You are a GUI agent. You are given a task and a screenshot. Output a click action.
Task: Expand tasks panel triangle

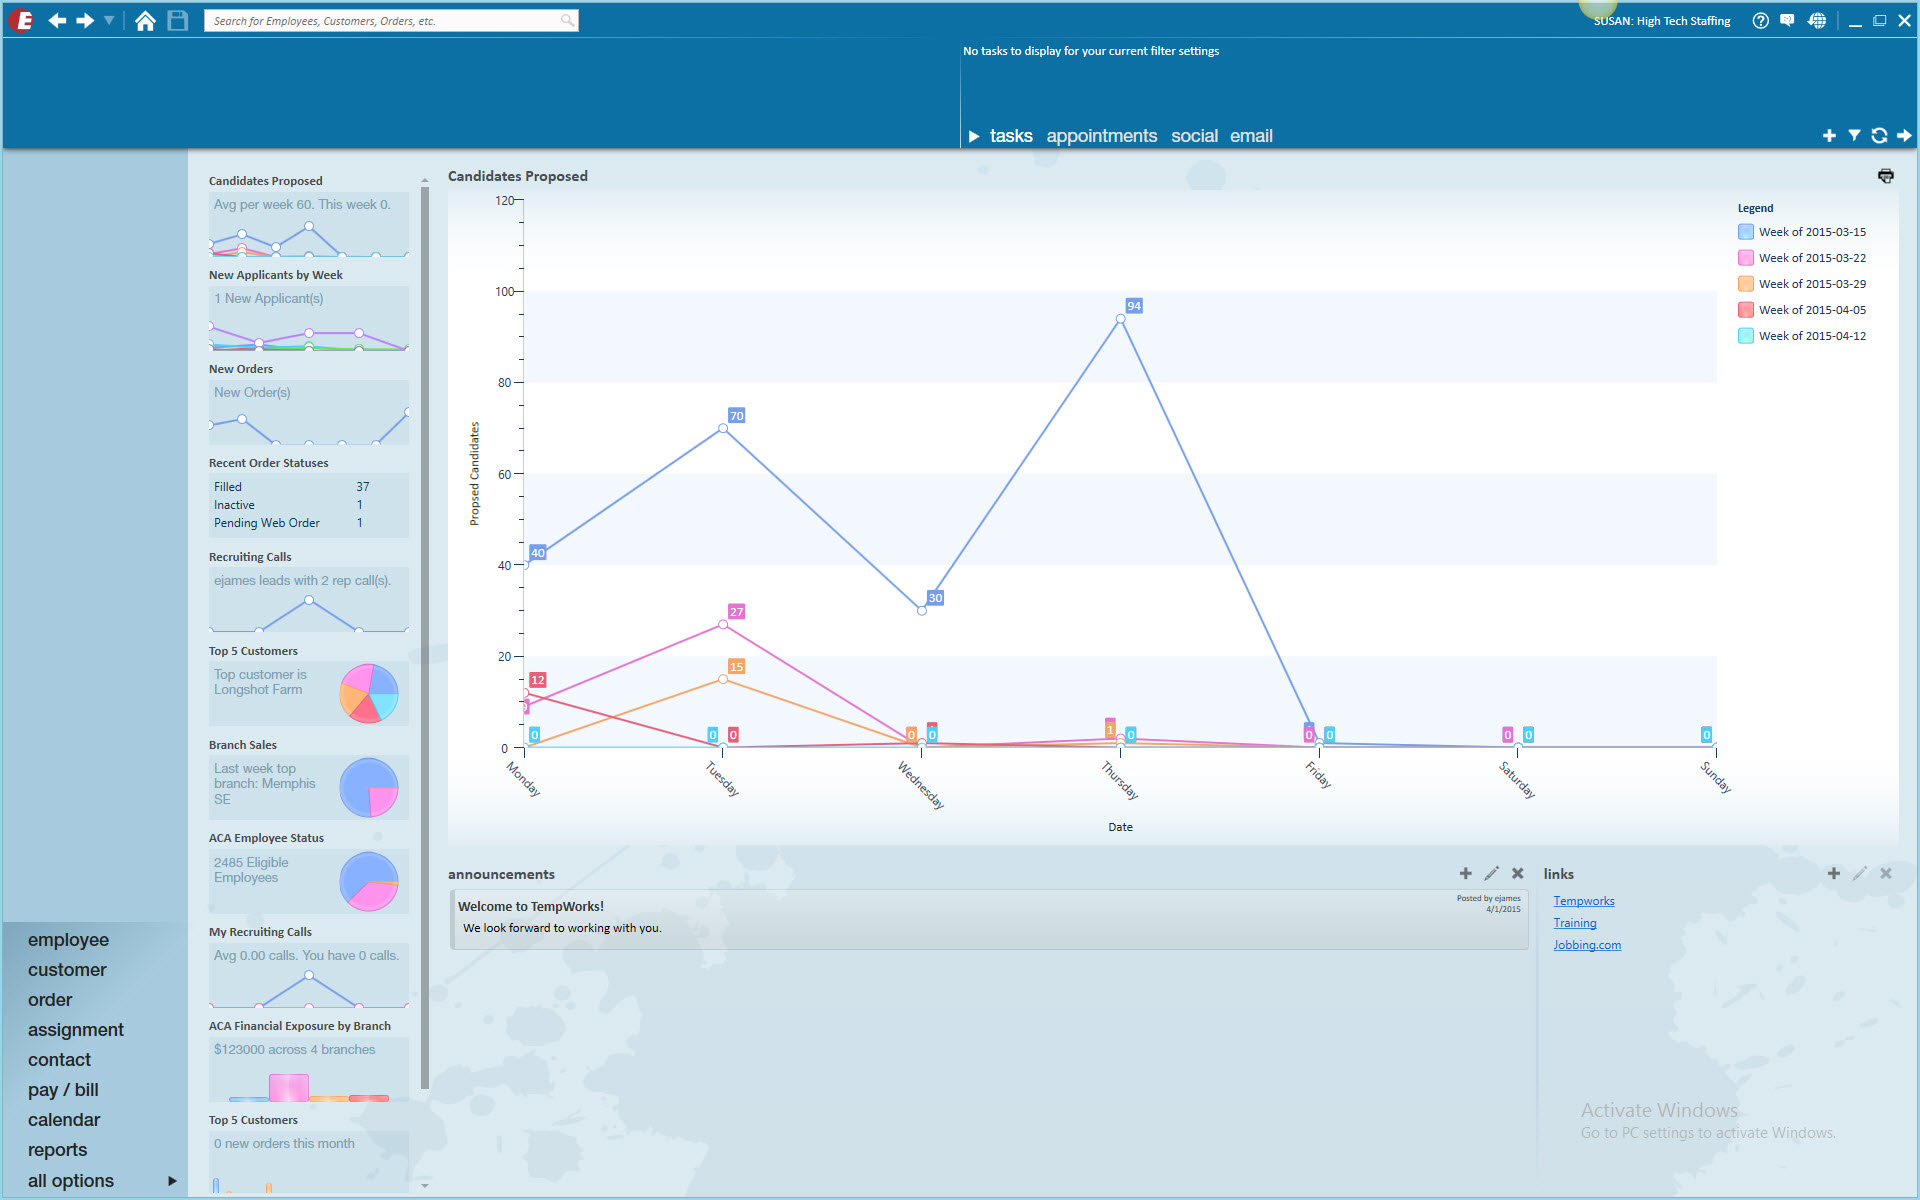click(973, 137)
